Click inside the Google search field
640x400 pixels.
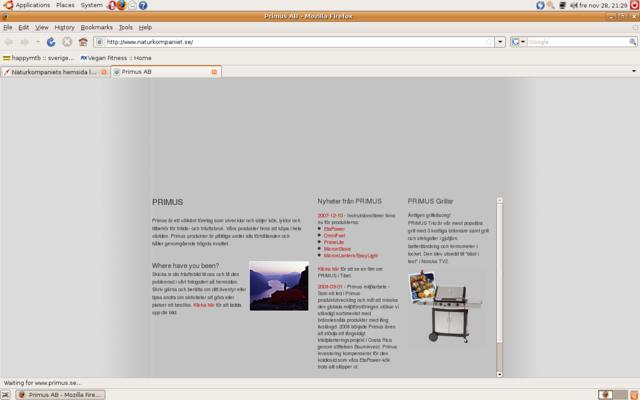578,42
